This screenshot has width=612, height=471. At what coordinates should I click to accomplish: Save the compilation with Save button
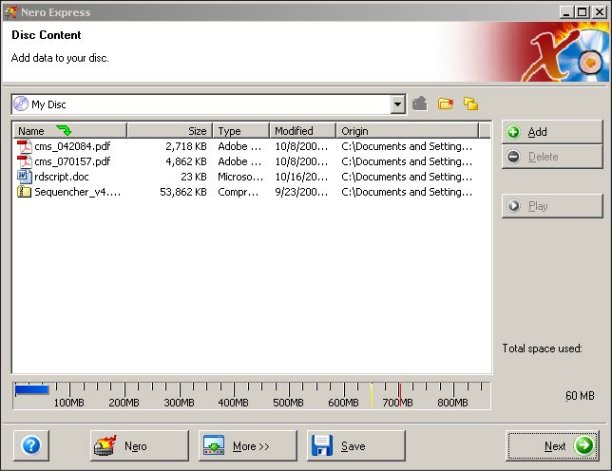point(356,445)
